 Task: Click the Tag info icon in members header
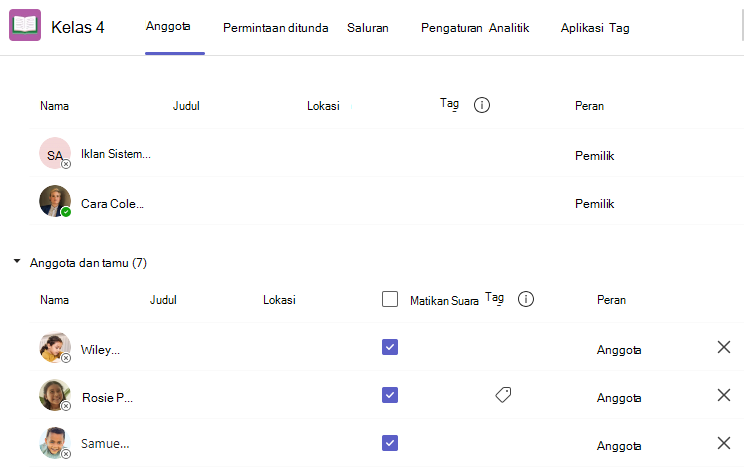(525, 299)
